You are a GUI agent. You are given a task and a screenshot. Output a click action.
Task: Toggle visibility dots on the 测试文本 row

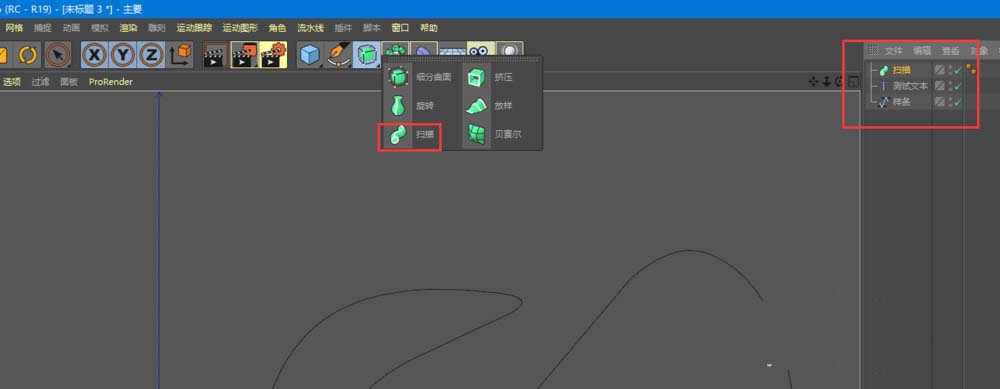[950, 86]
